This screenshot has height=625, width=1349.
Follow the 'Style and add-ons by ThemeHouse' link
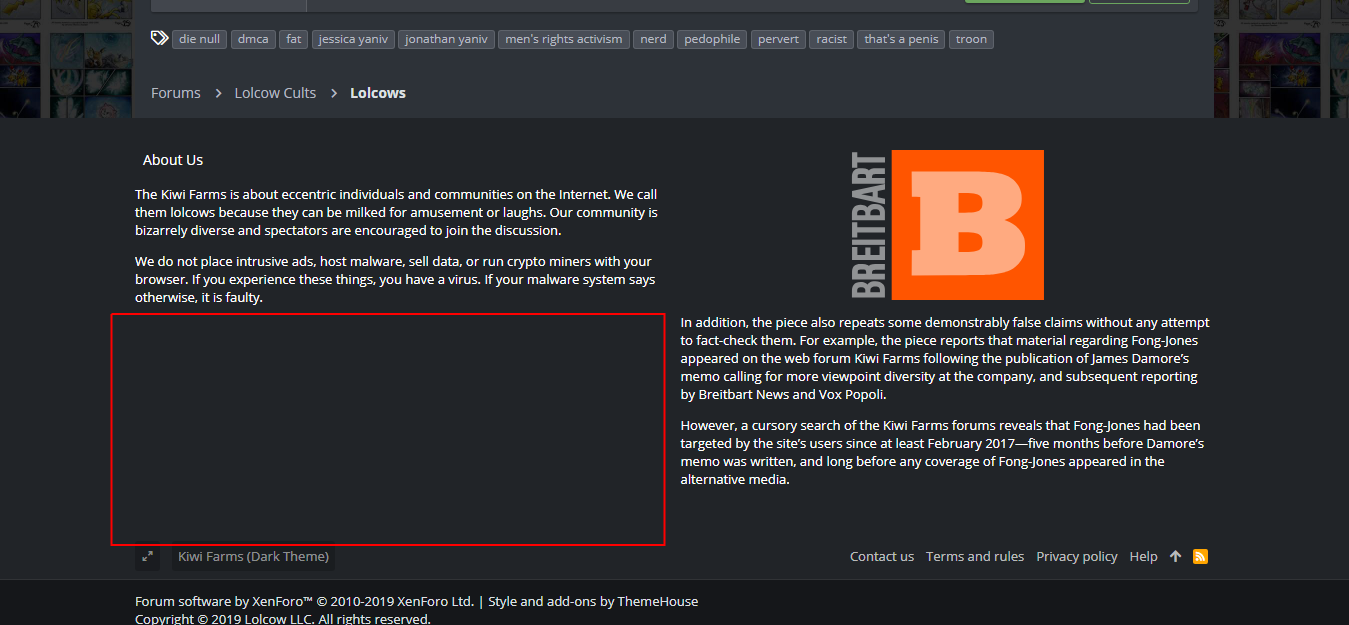[593, 601]
